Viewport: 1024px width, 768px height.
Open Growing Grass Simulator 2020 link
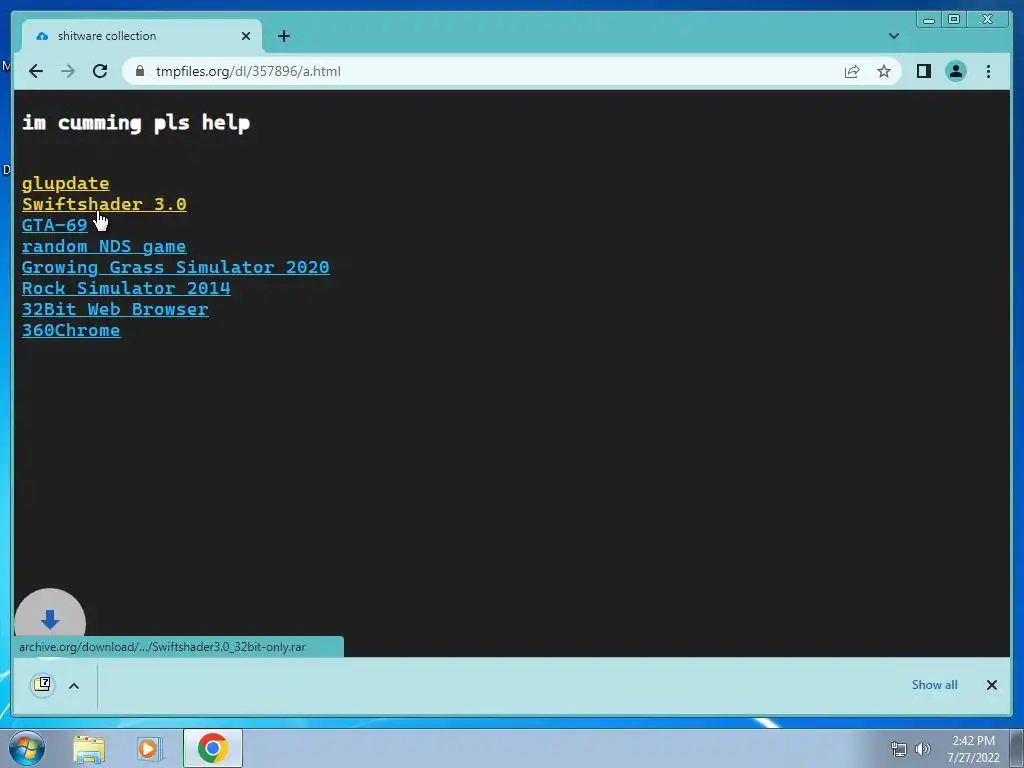[176, 267]
